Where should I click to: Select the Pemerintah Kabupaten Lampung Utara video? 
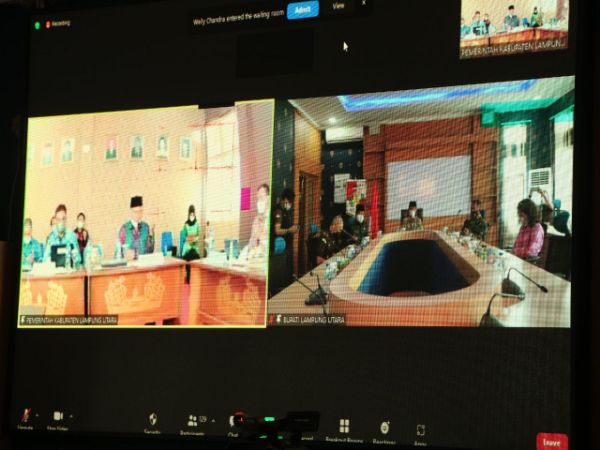(x=145, y=214)
